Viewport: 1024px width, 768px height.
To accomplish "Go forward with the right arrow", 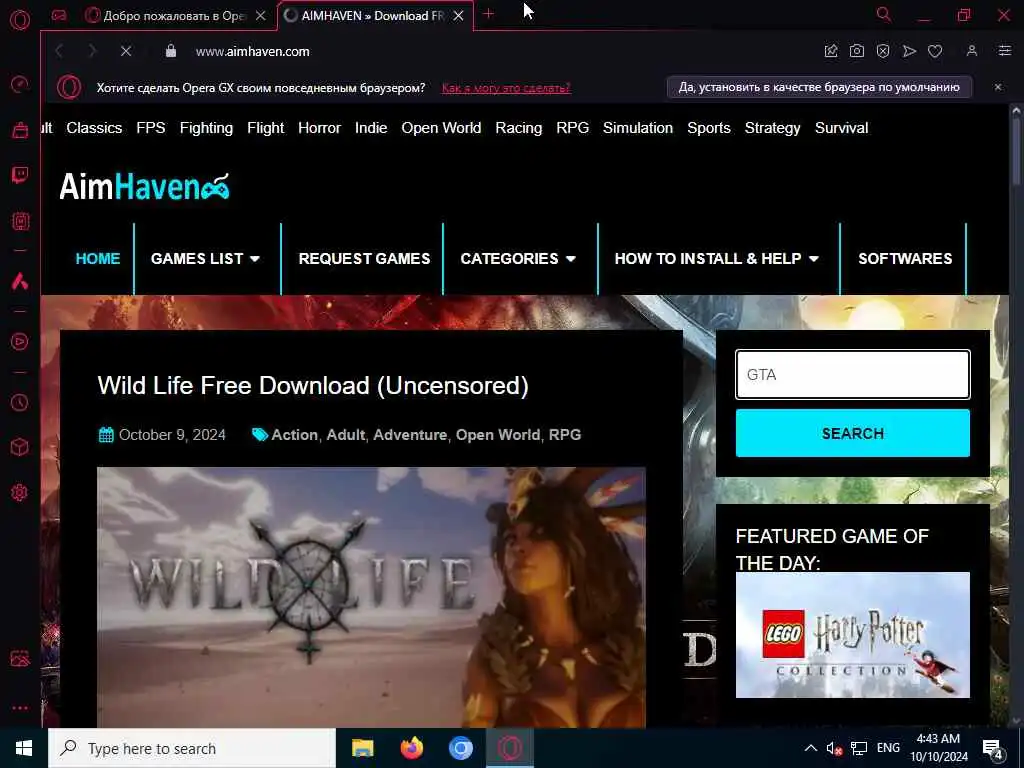I will coord(92,51).
